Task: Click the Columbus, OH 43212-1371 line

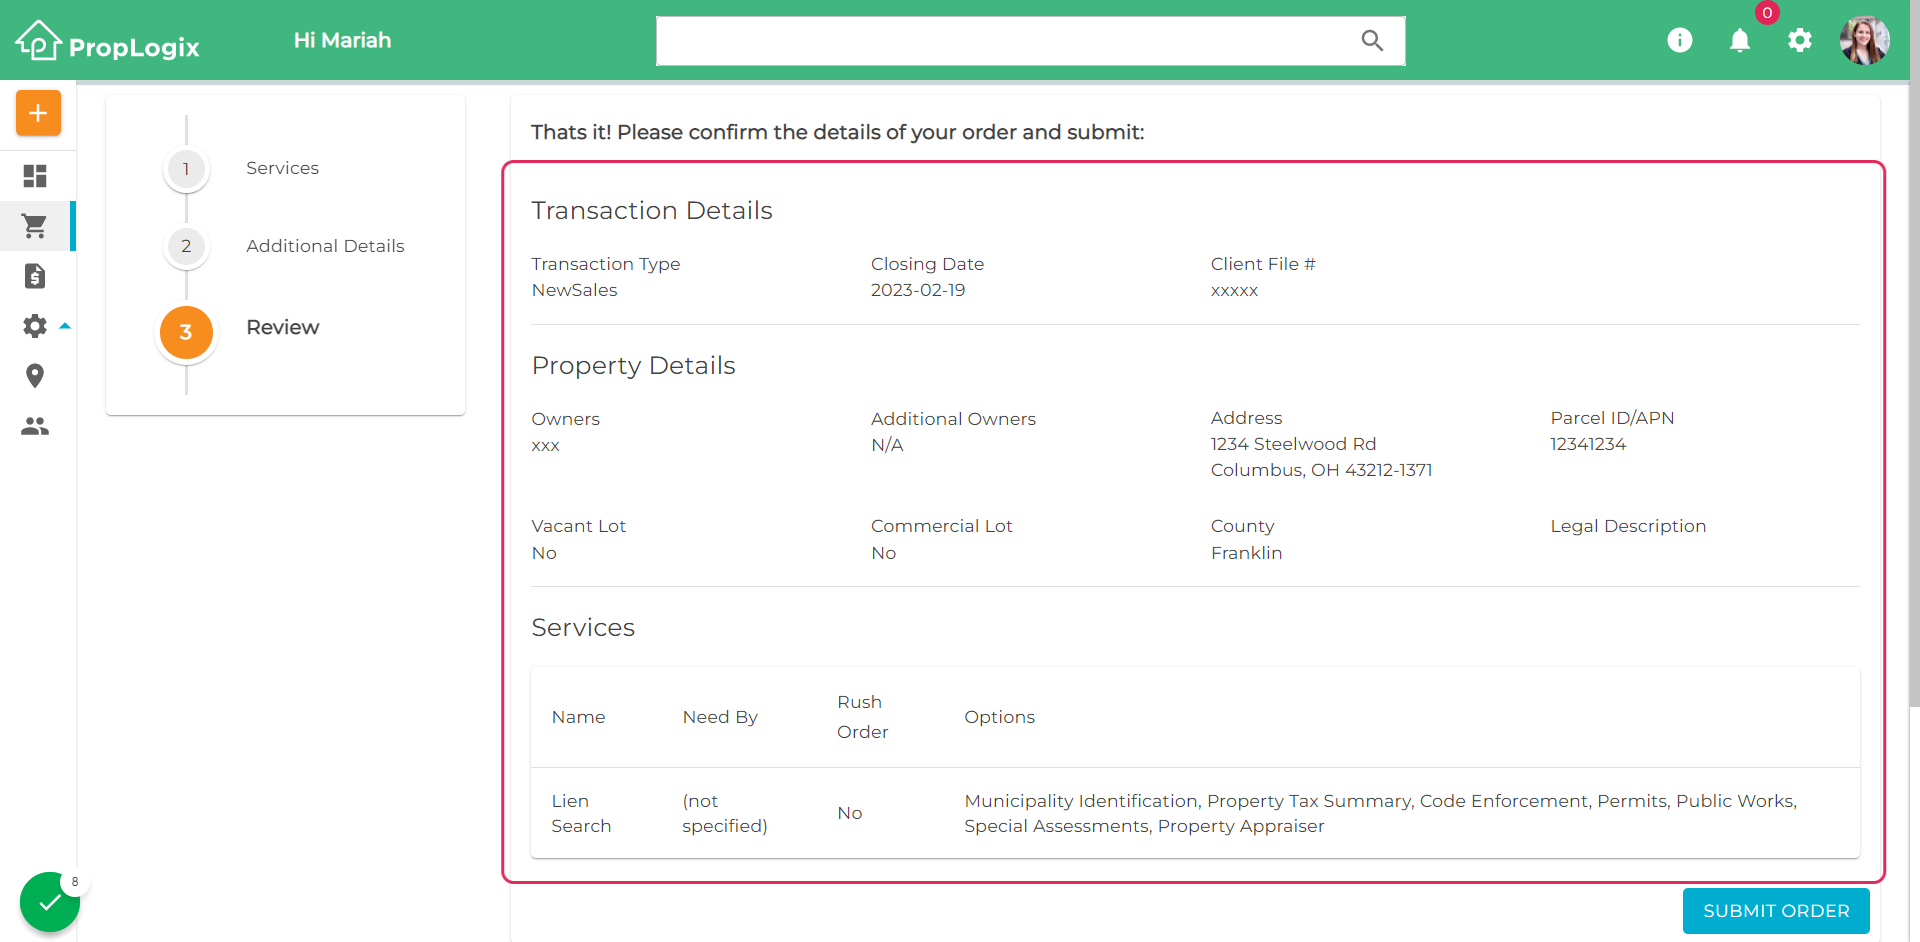Action: (1321, 470)
